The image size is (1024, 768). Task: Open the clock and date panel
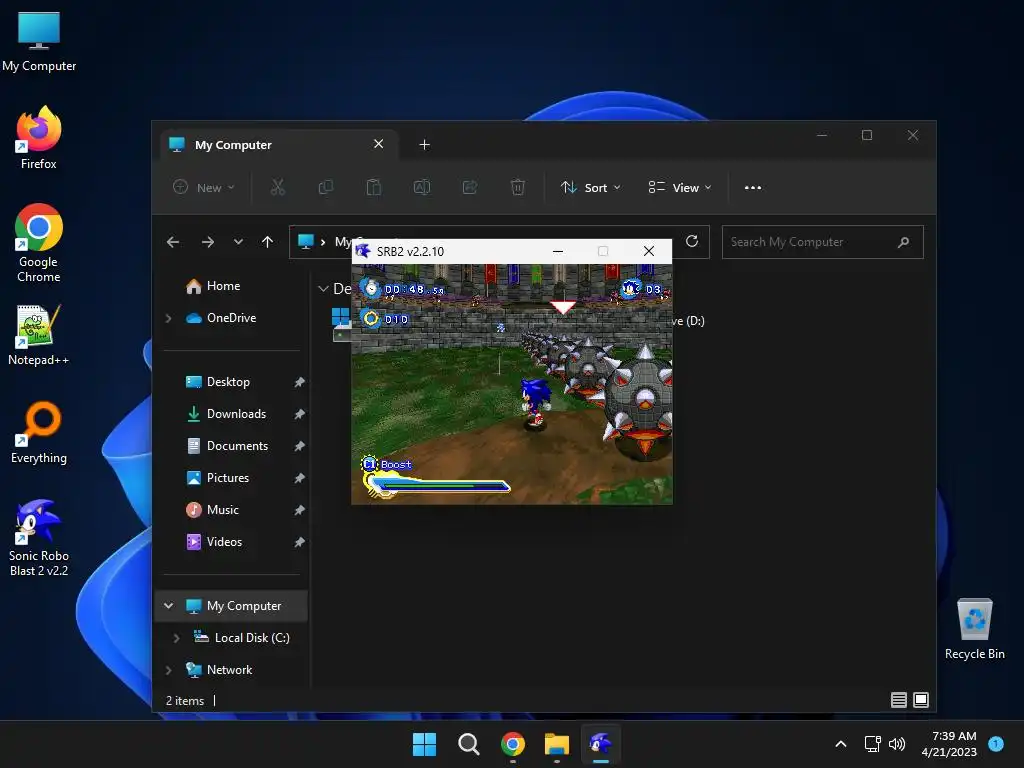pyautogui.click(x=950, y=744)
